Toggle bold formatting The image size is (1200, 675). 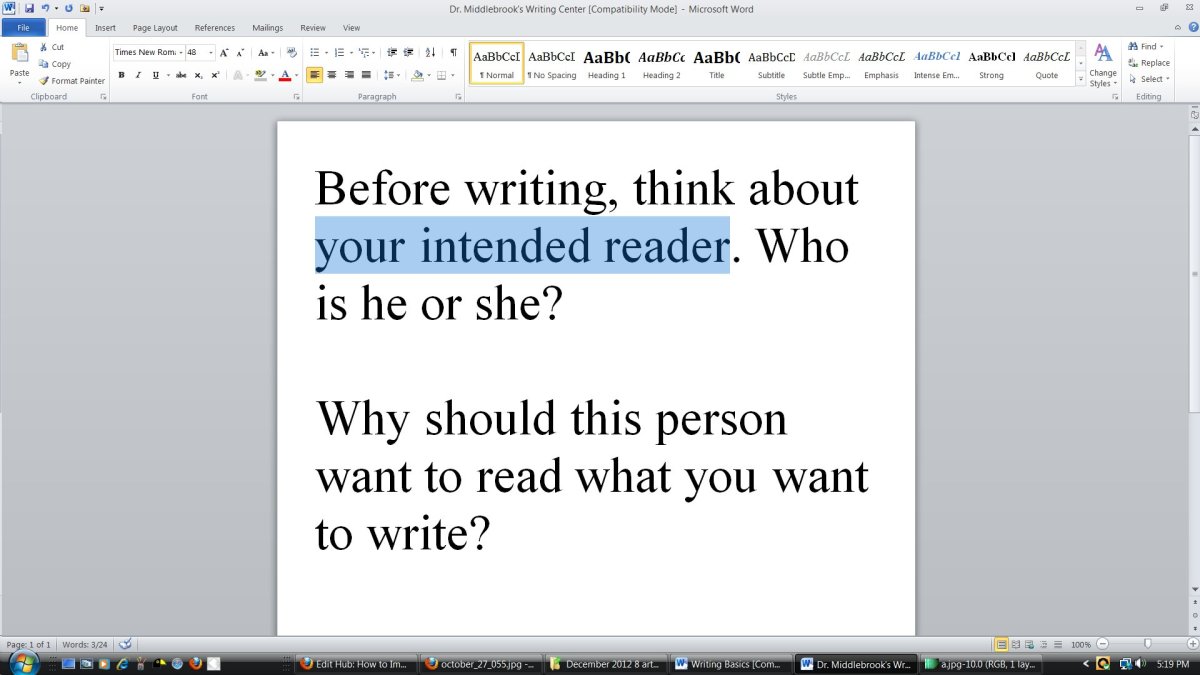point(121,75)
